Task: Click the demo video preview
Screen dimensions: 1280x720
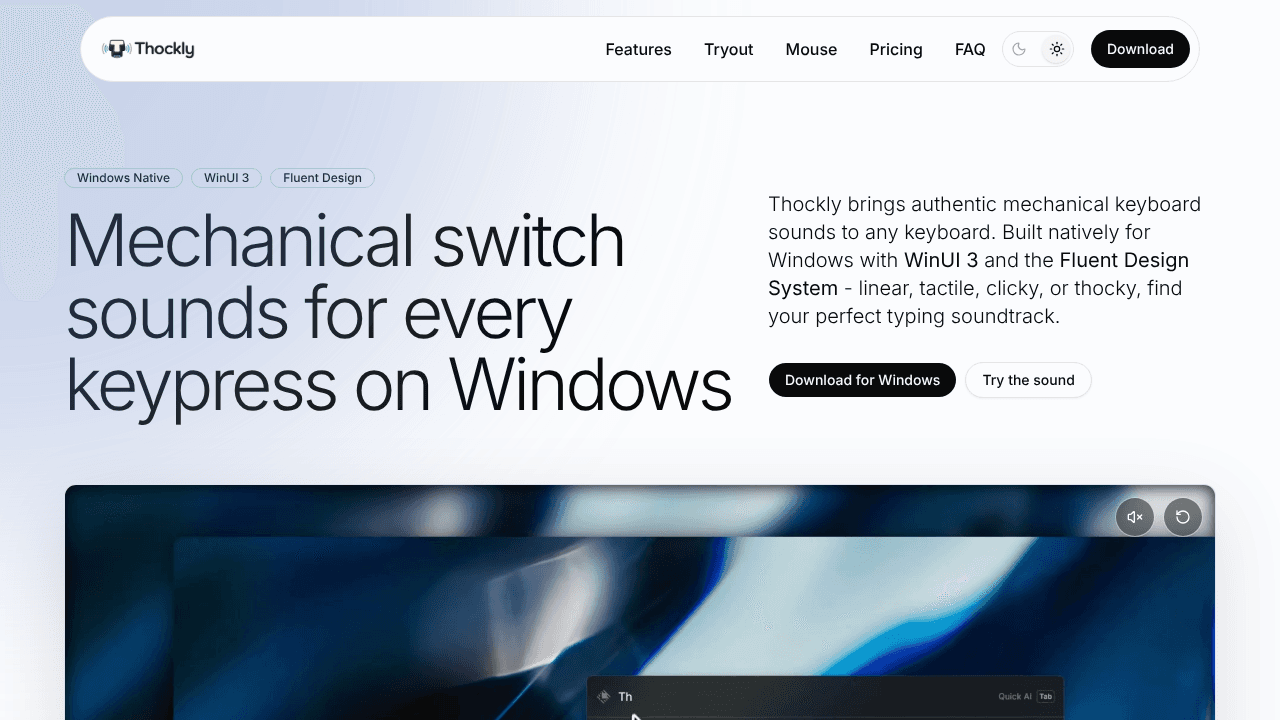Action: 640,602
